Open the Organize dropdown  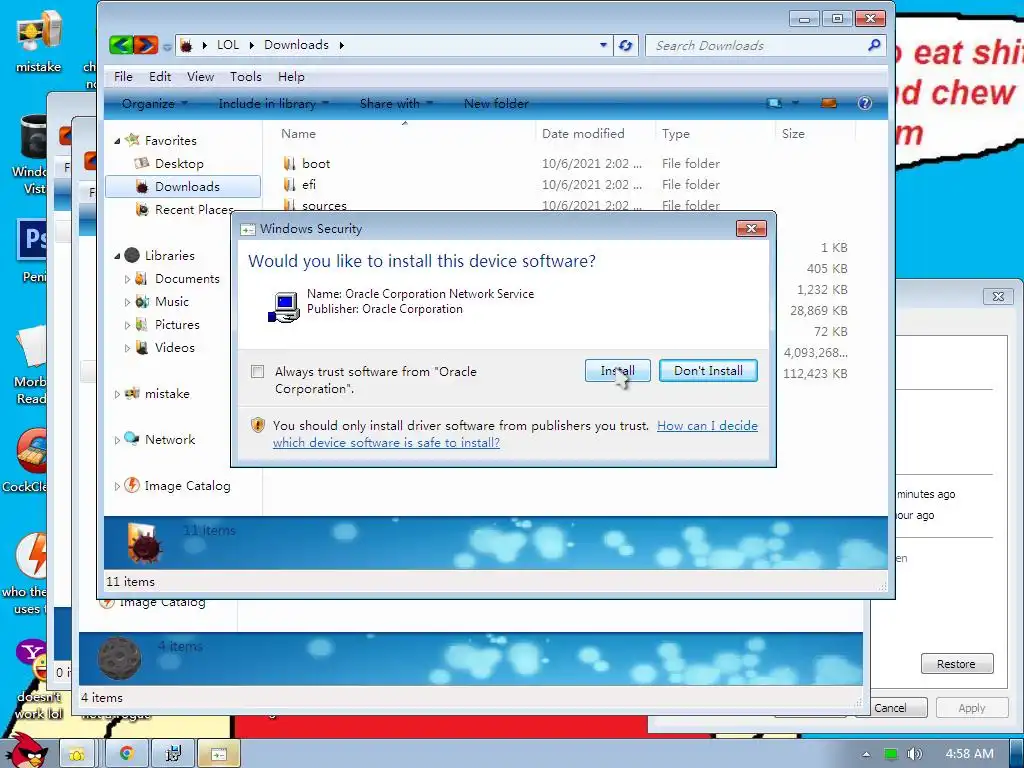click(154, 104)
